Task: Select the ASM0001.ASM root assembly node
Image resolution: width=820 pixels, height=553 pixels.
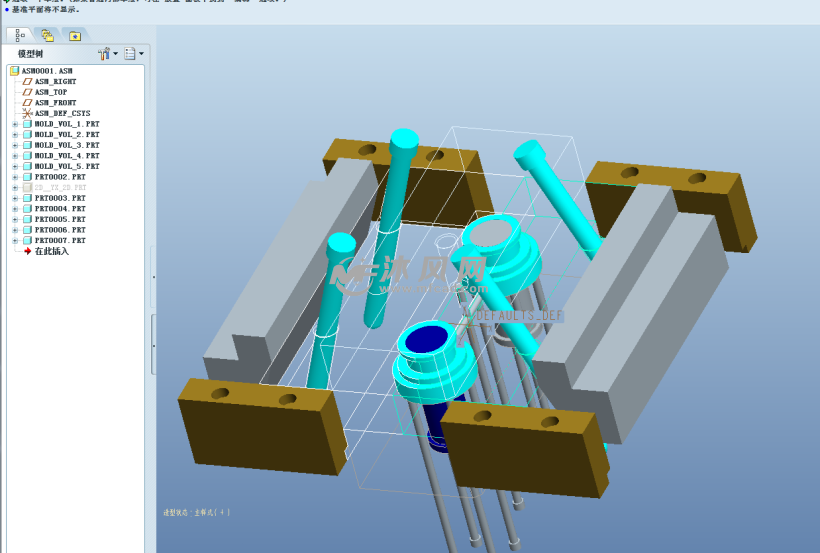Action: [x=47, y=71]
